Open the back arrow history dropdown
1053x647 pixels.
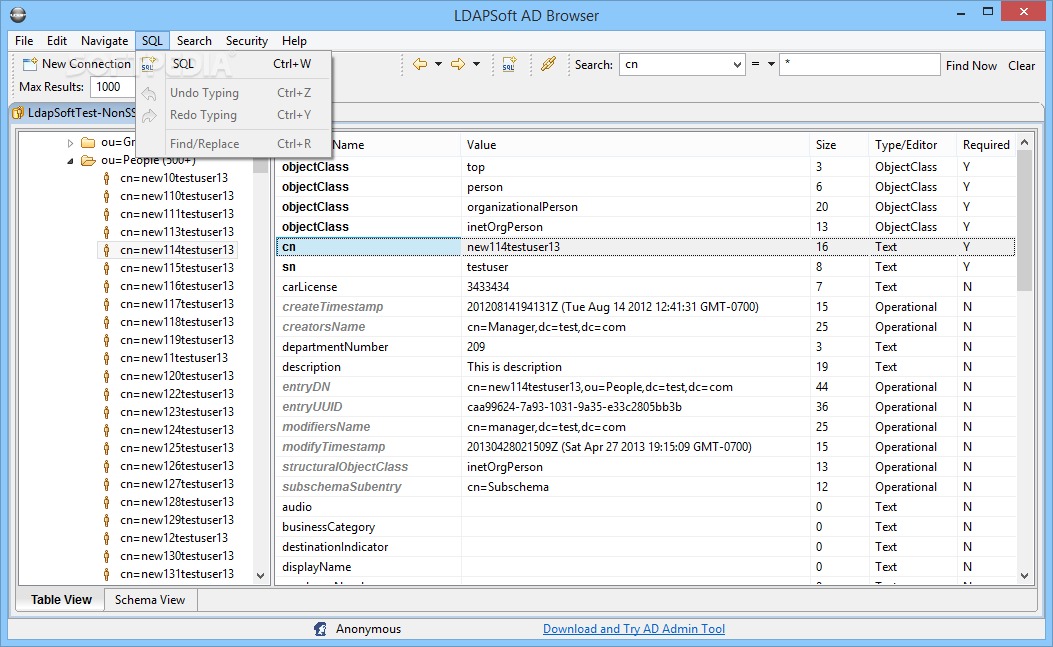pos(439,64)
